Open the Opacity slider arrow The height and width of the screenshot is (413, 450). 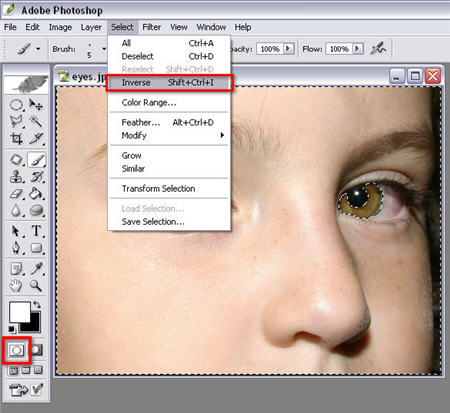click(288, 49)
